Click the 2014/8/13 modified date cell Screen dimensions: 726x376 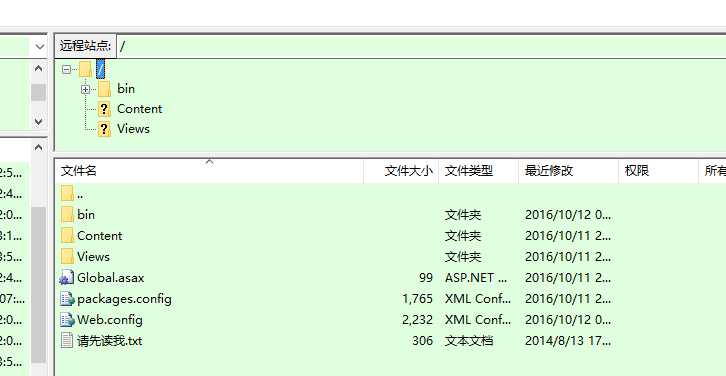(568, 341)
